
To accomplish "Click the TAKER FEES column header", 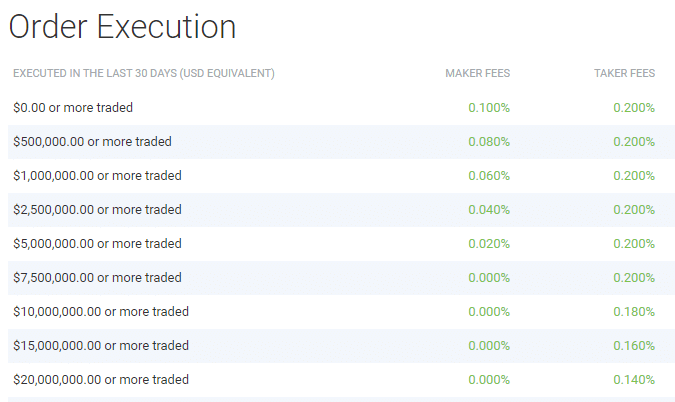I will pyautogui.click(x=625, y=73).
